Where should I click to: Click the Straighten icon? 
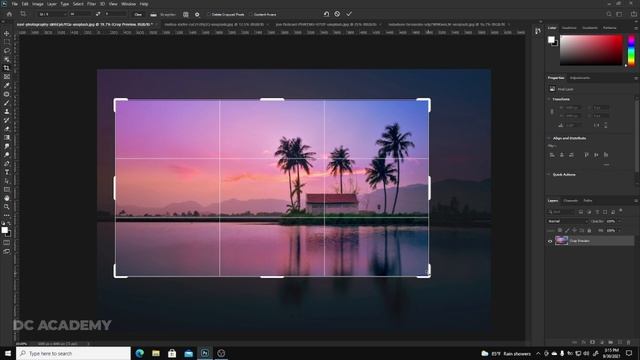pos(153,14)
